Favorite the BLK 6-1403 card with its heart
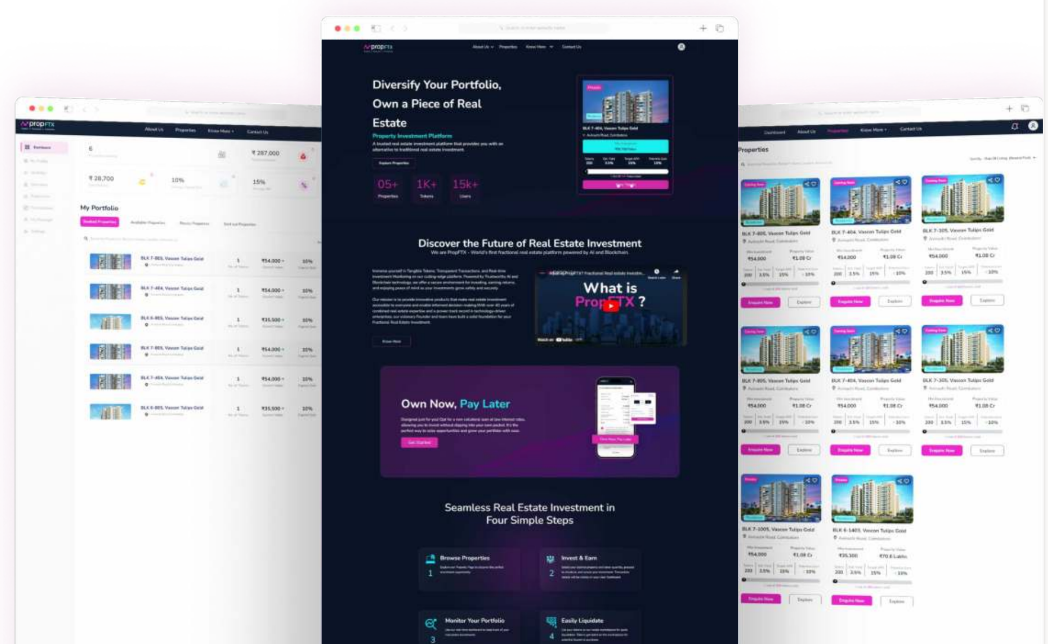1048x644 pixels. (907, 481)
